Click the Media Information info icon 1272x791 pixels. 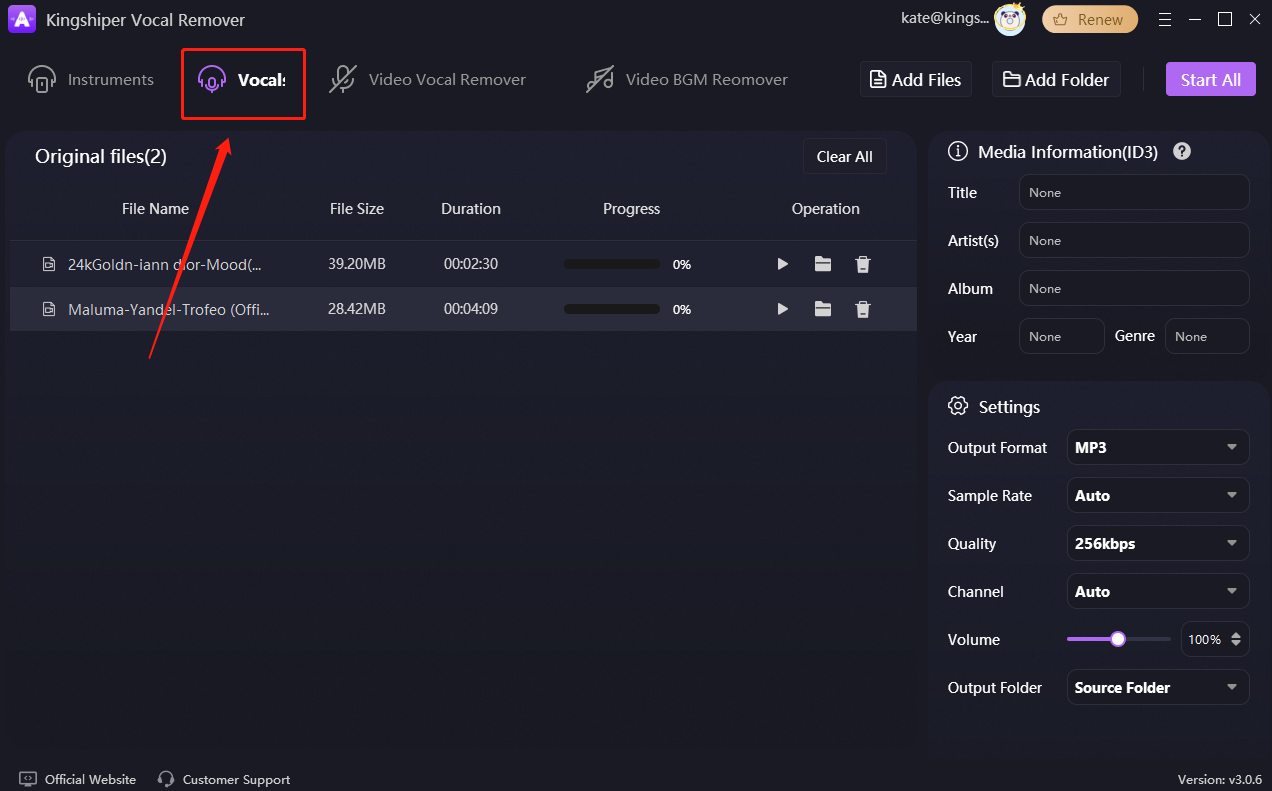[958, 151]
